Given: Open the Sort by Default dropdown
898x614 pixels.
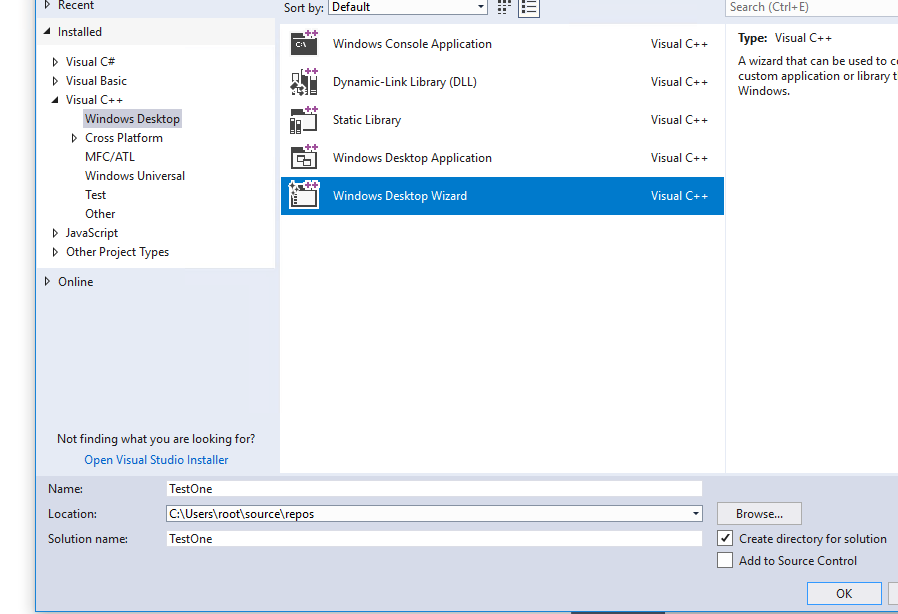Looking at the screenshot, I should coord(408,7).
